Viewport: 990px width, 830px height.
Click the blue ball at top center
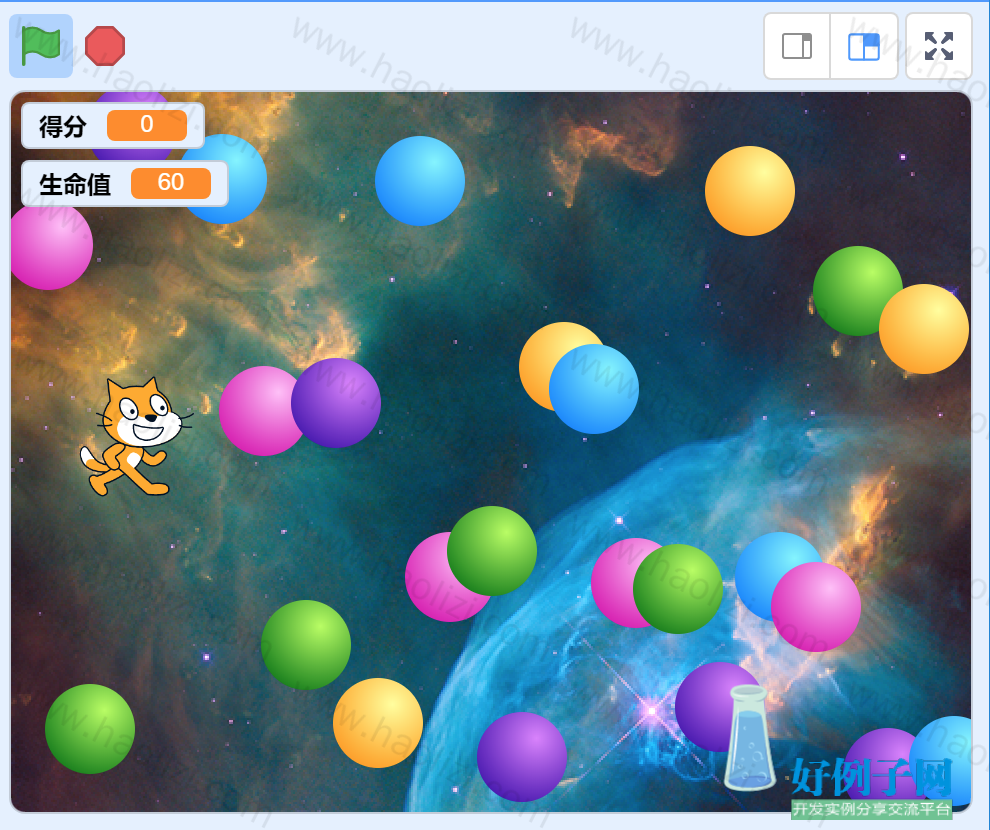[420, 181]
